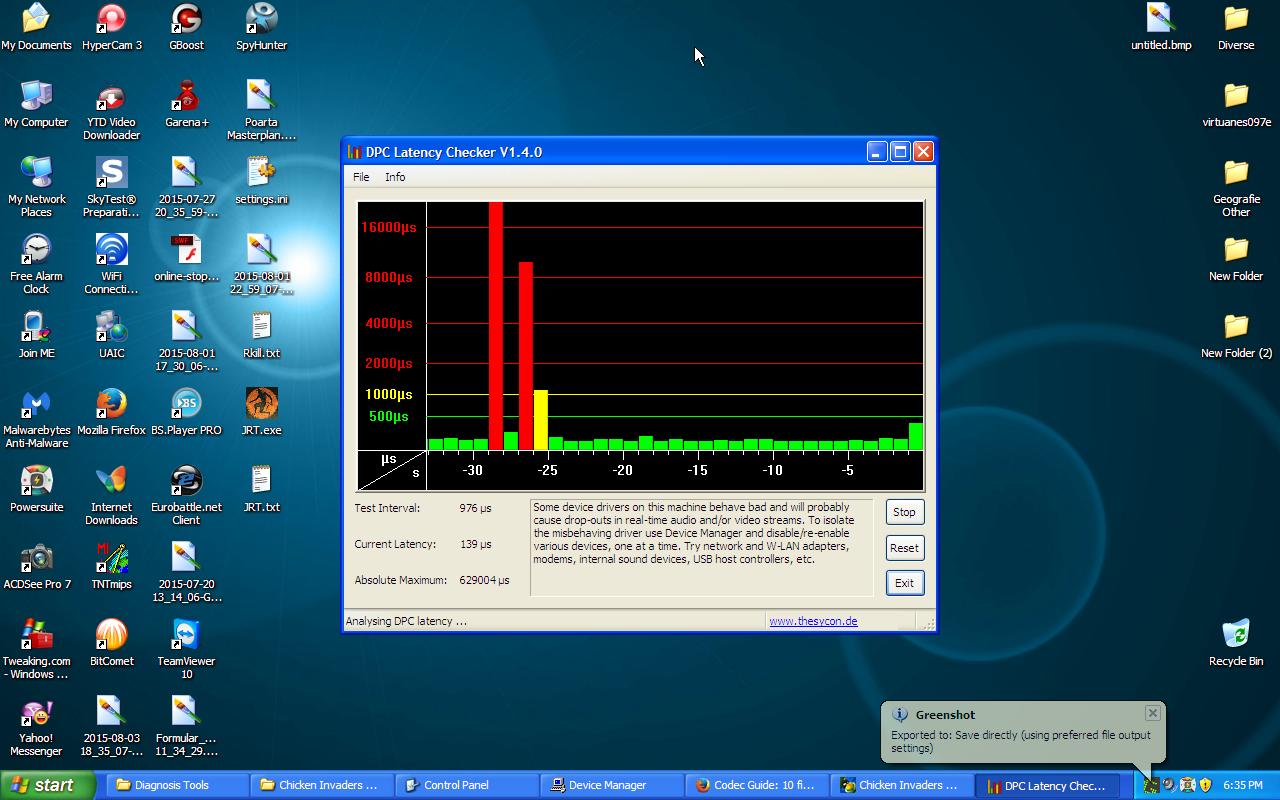Open SpyHunter desktop shortcut
The image size is (1280, 800).
261,20
